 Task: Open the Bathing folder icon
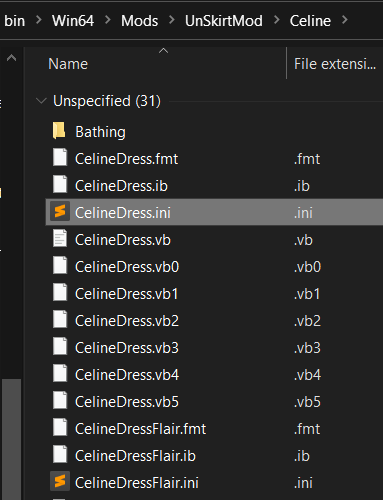[x=59, y=131]
